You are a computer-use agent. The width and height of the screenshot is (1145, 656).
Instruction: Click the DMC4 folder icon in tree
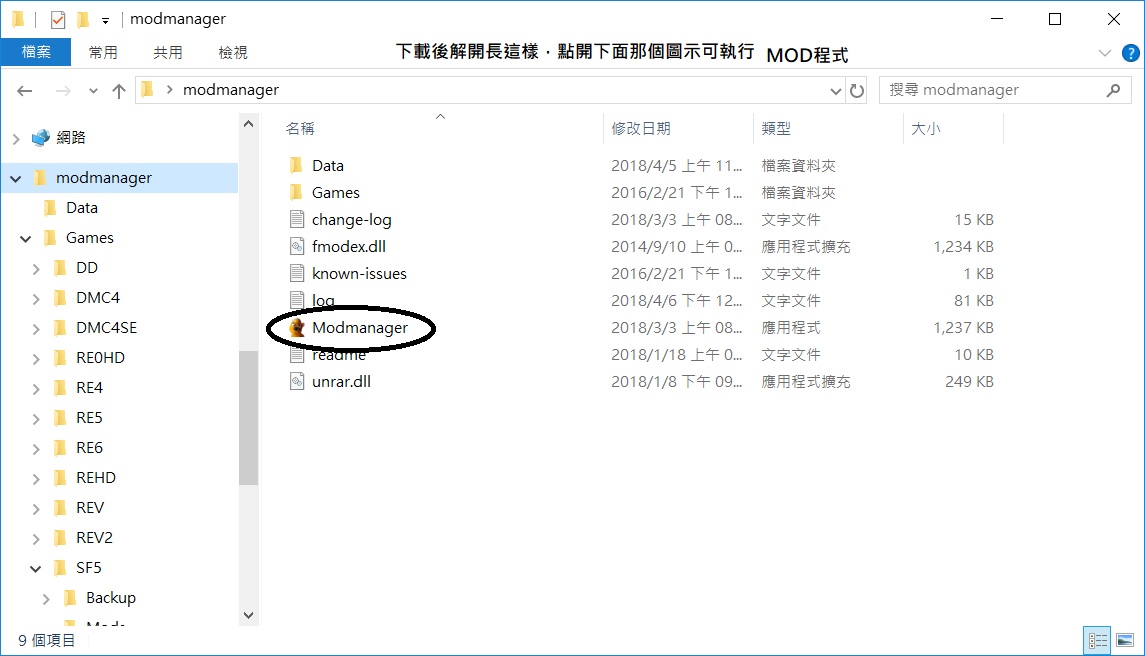point(61,298)
